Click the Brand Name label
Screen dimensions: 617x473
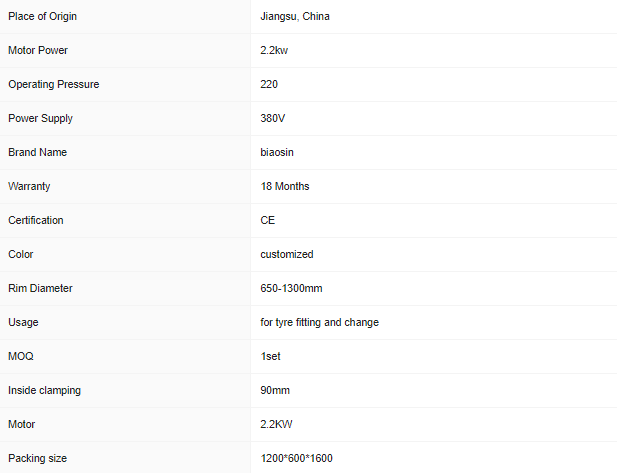37,152
